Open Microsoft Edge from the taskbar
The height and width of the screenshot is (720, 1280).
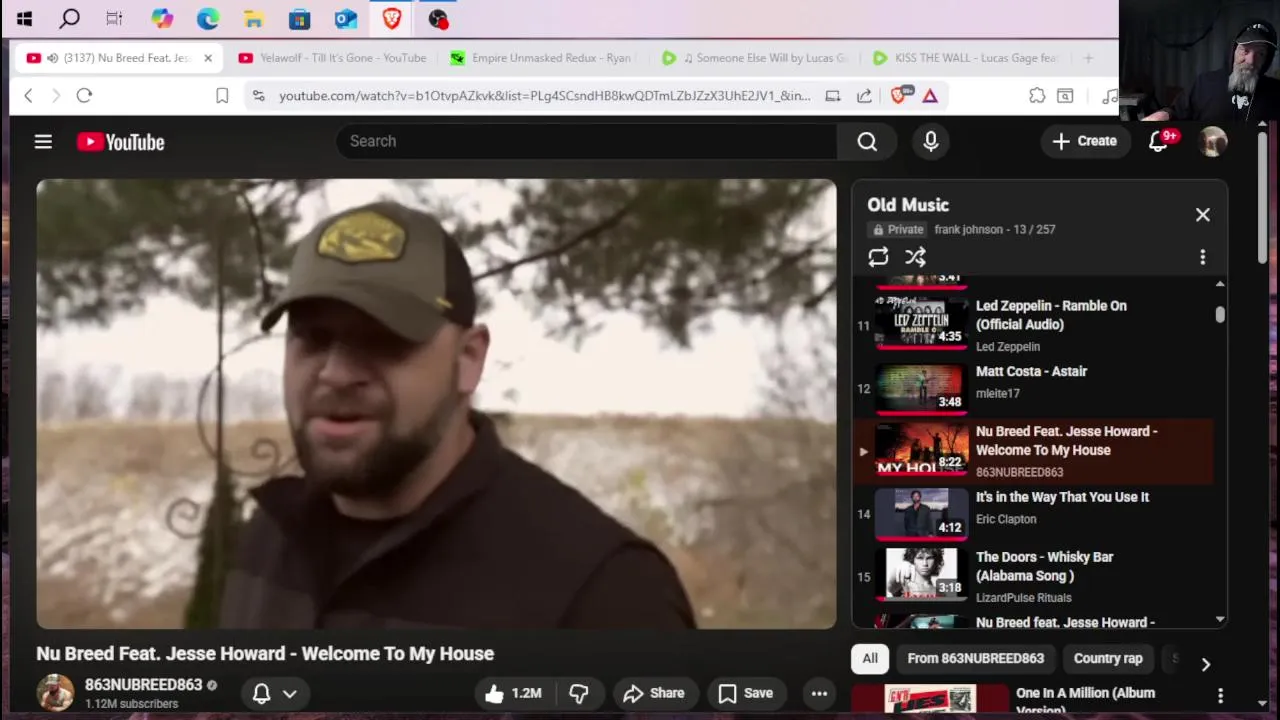[x=208, y=18]
